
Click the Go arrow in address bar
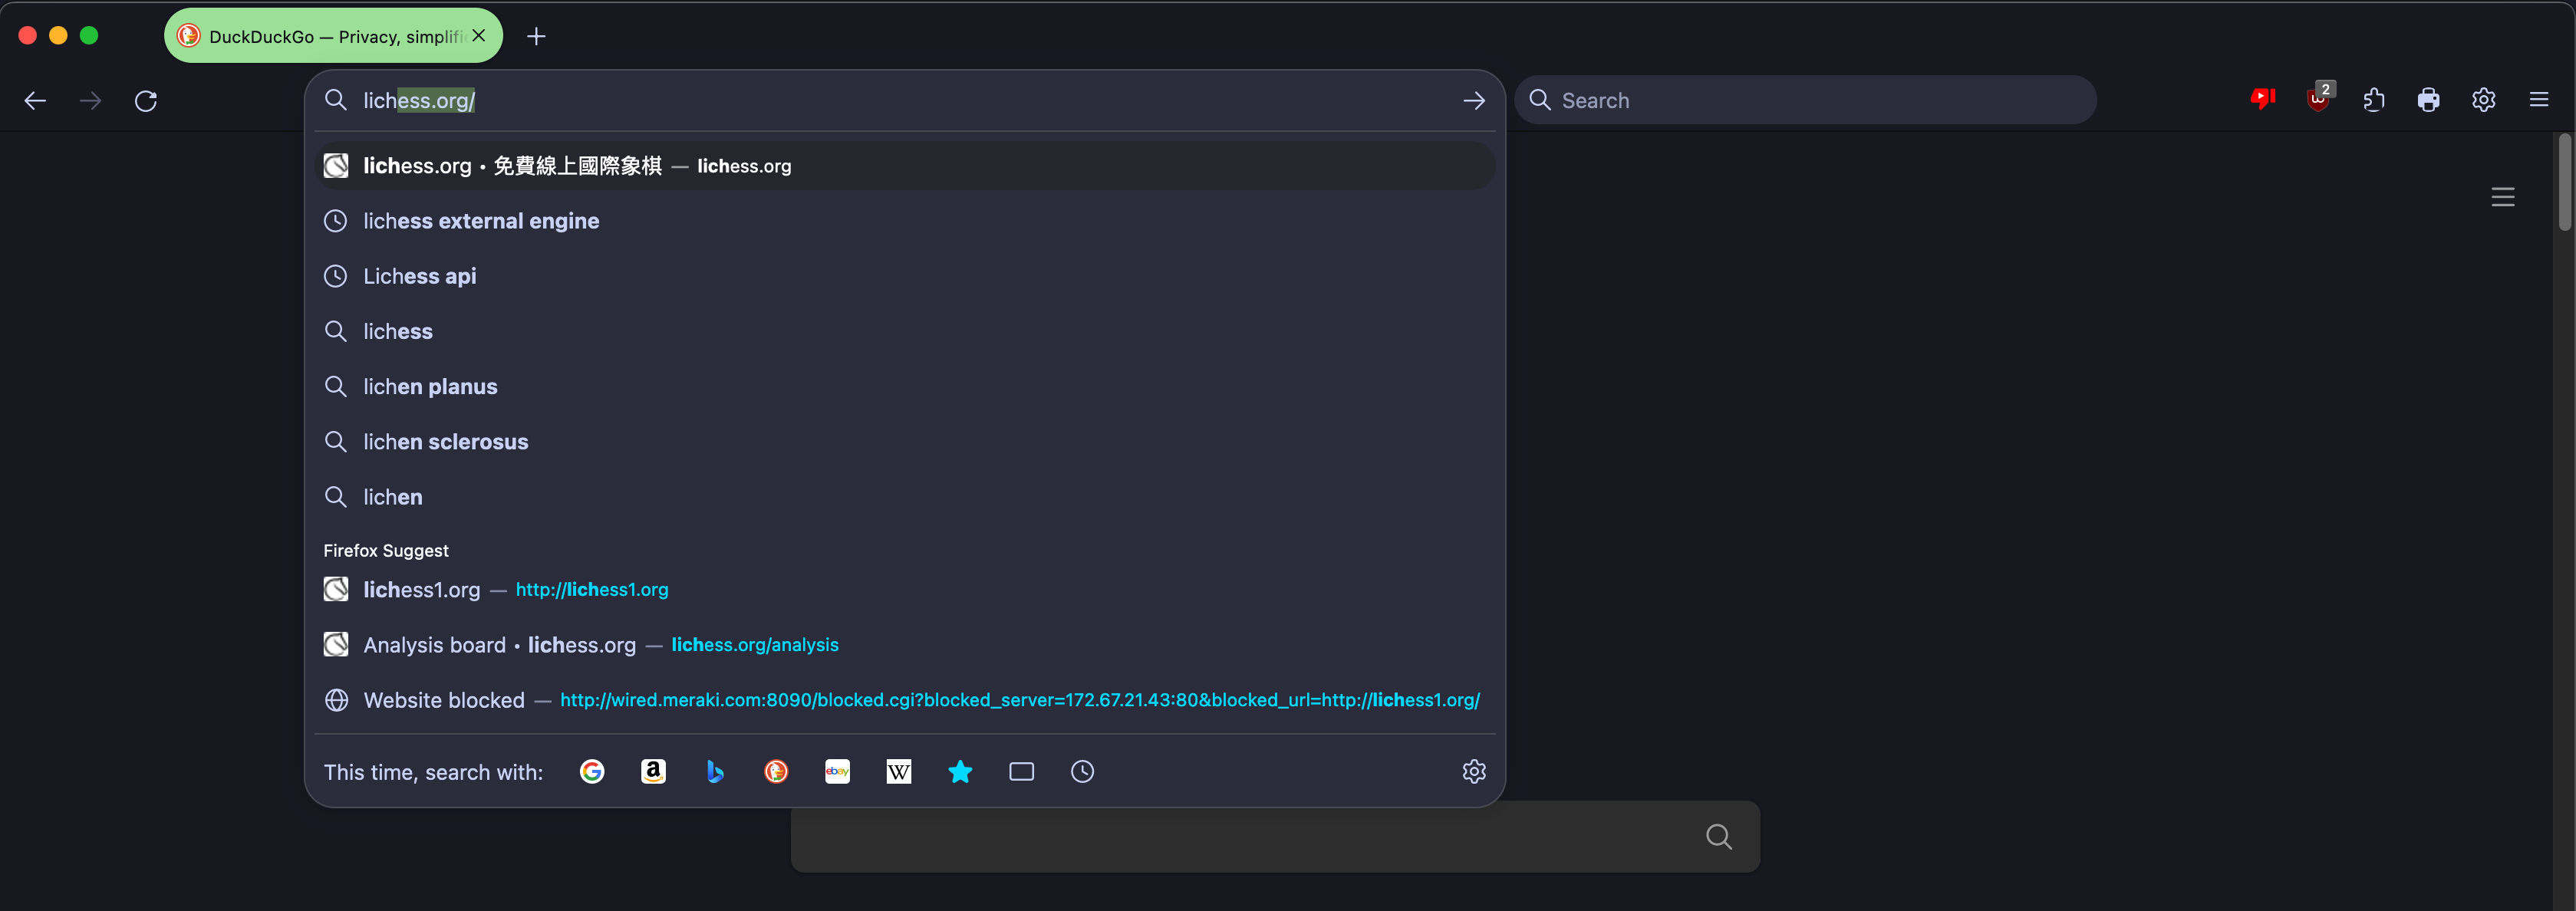(1473, 100)
